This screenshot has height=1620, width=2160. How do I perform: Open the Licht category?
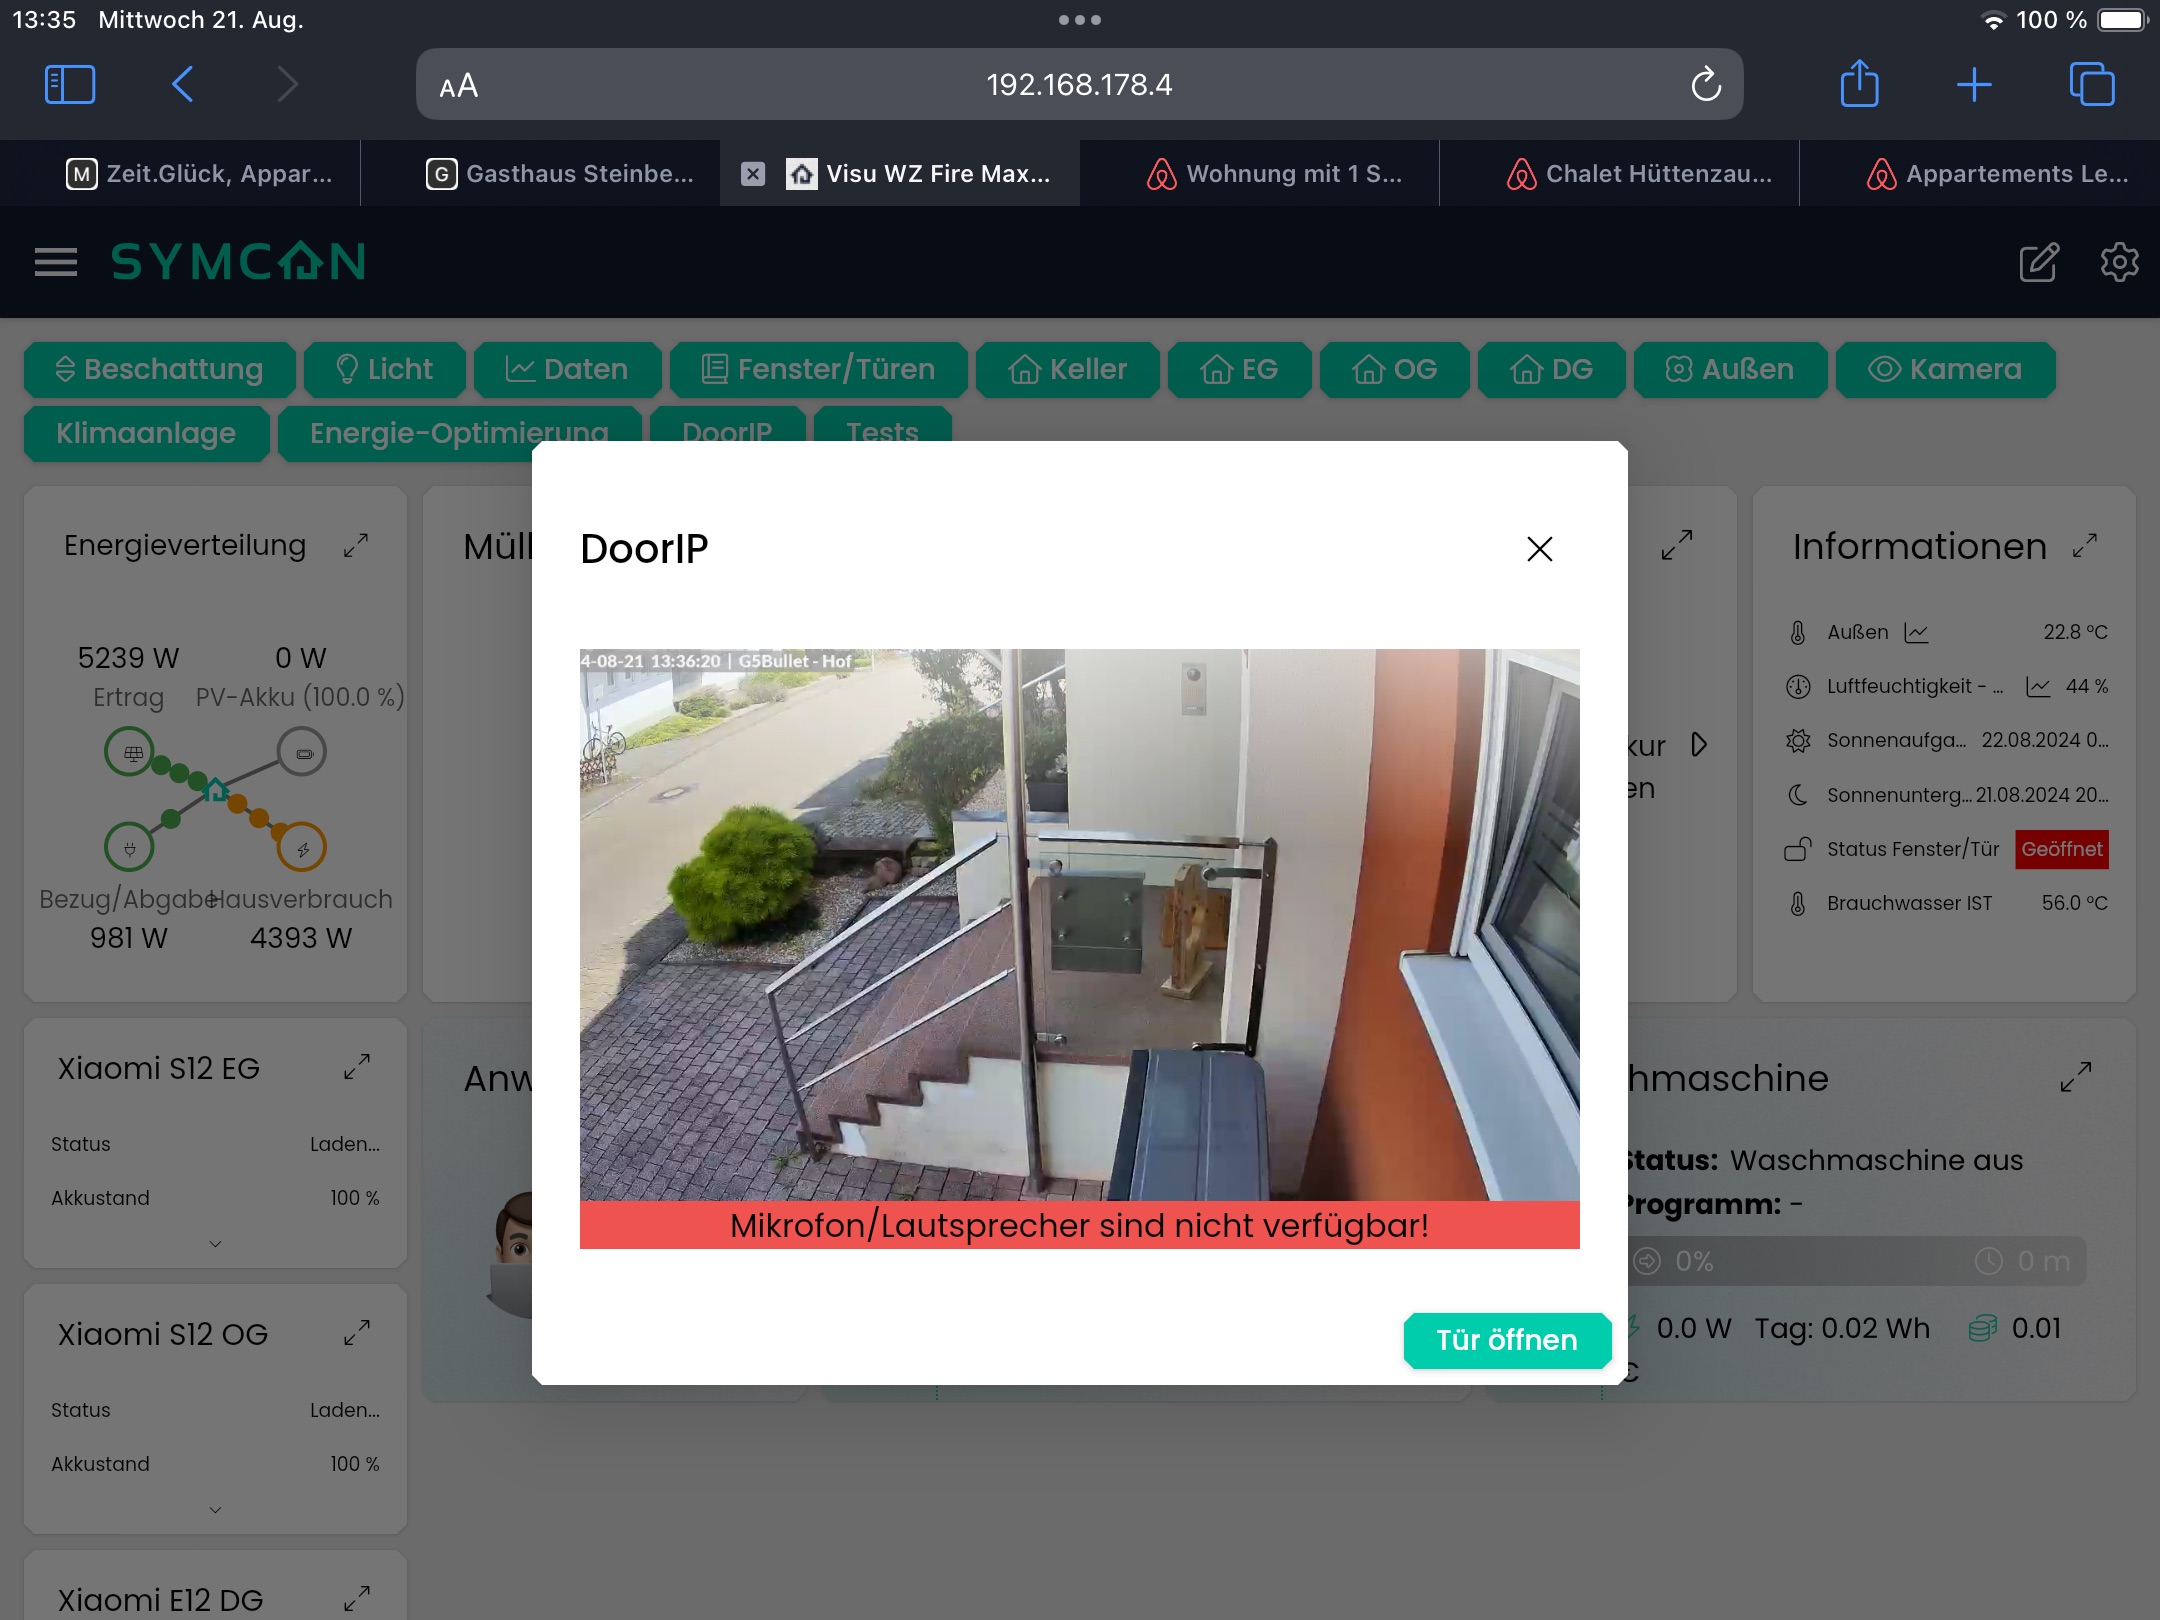(385, 370)
